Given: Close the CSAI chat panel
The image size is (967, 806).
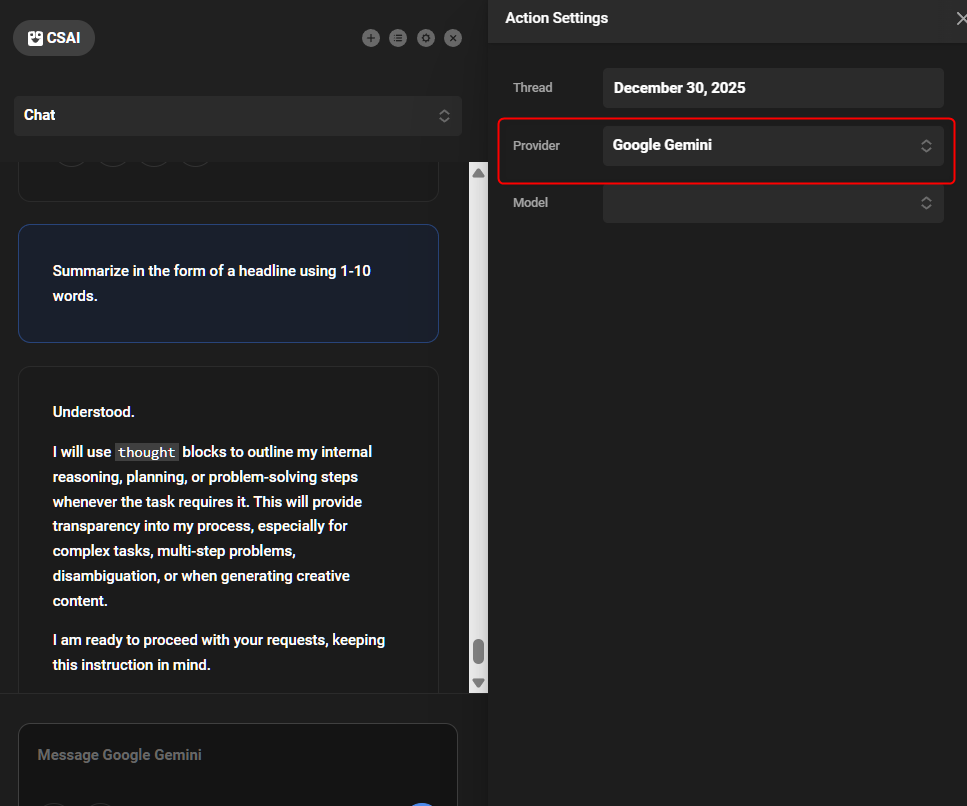Looking at the screenshot, I should (x=453, y=38).
